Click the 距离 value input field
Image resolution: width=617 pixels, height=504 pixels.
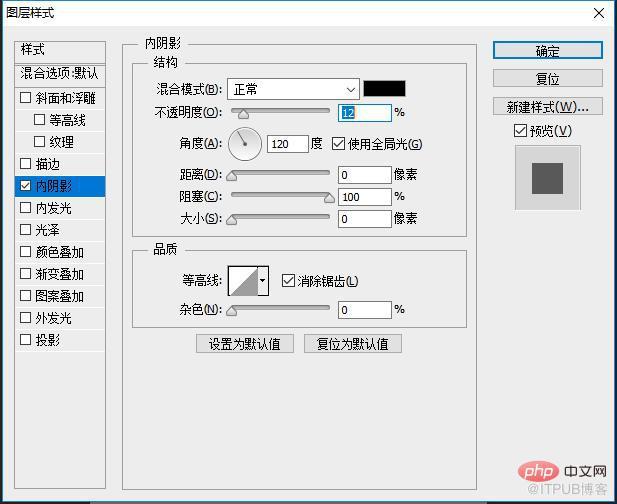coord(365,175)
